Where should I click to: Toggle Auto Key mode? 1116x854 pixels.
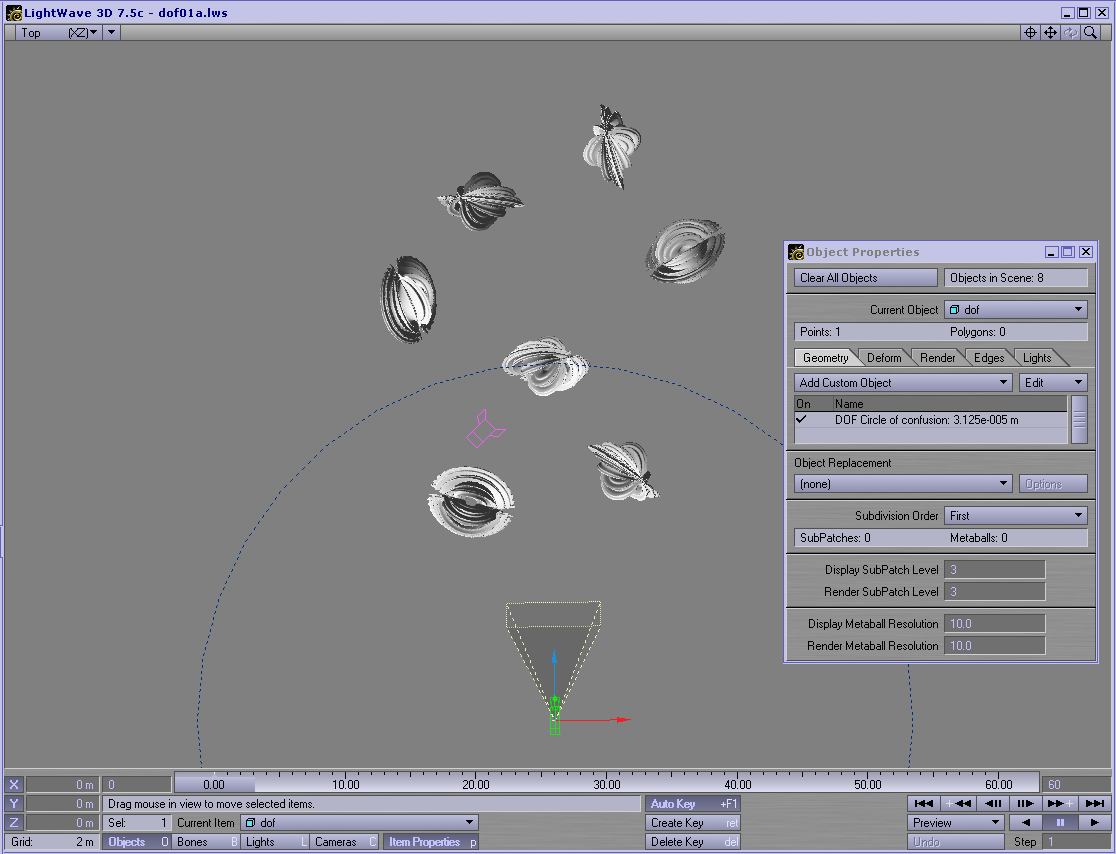[693, 803]
